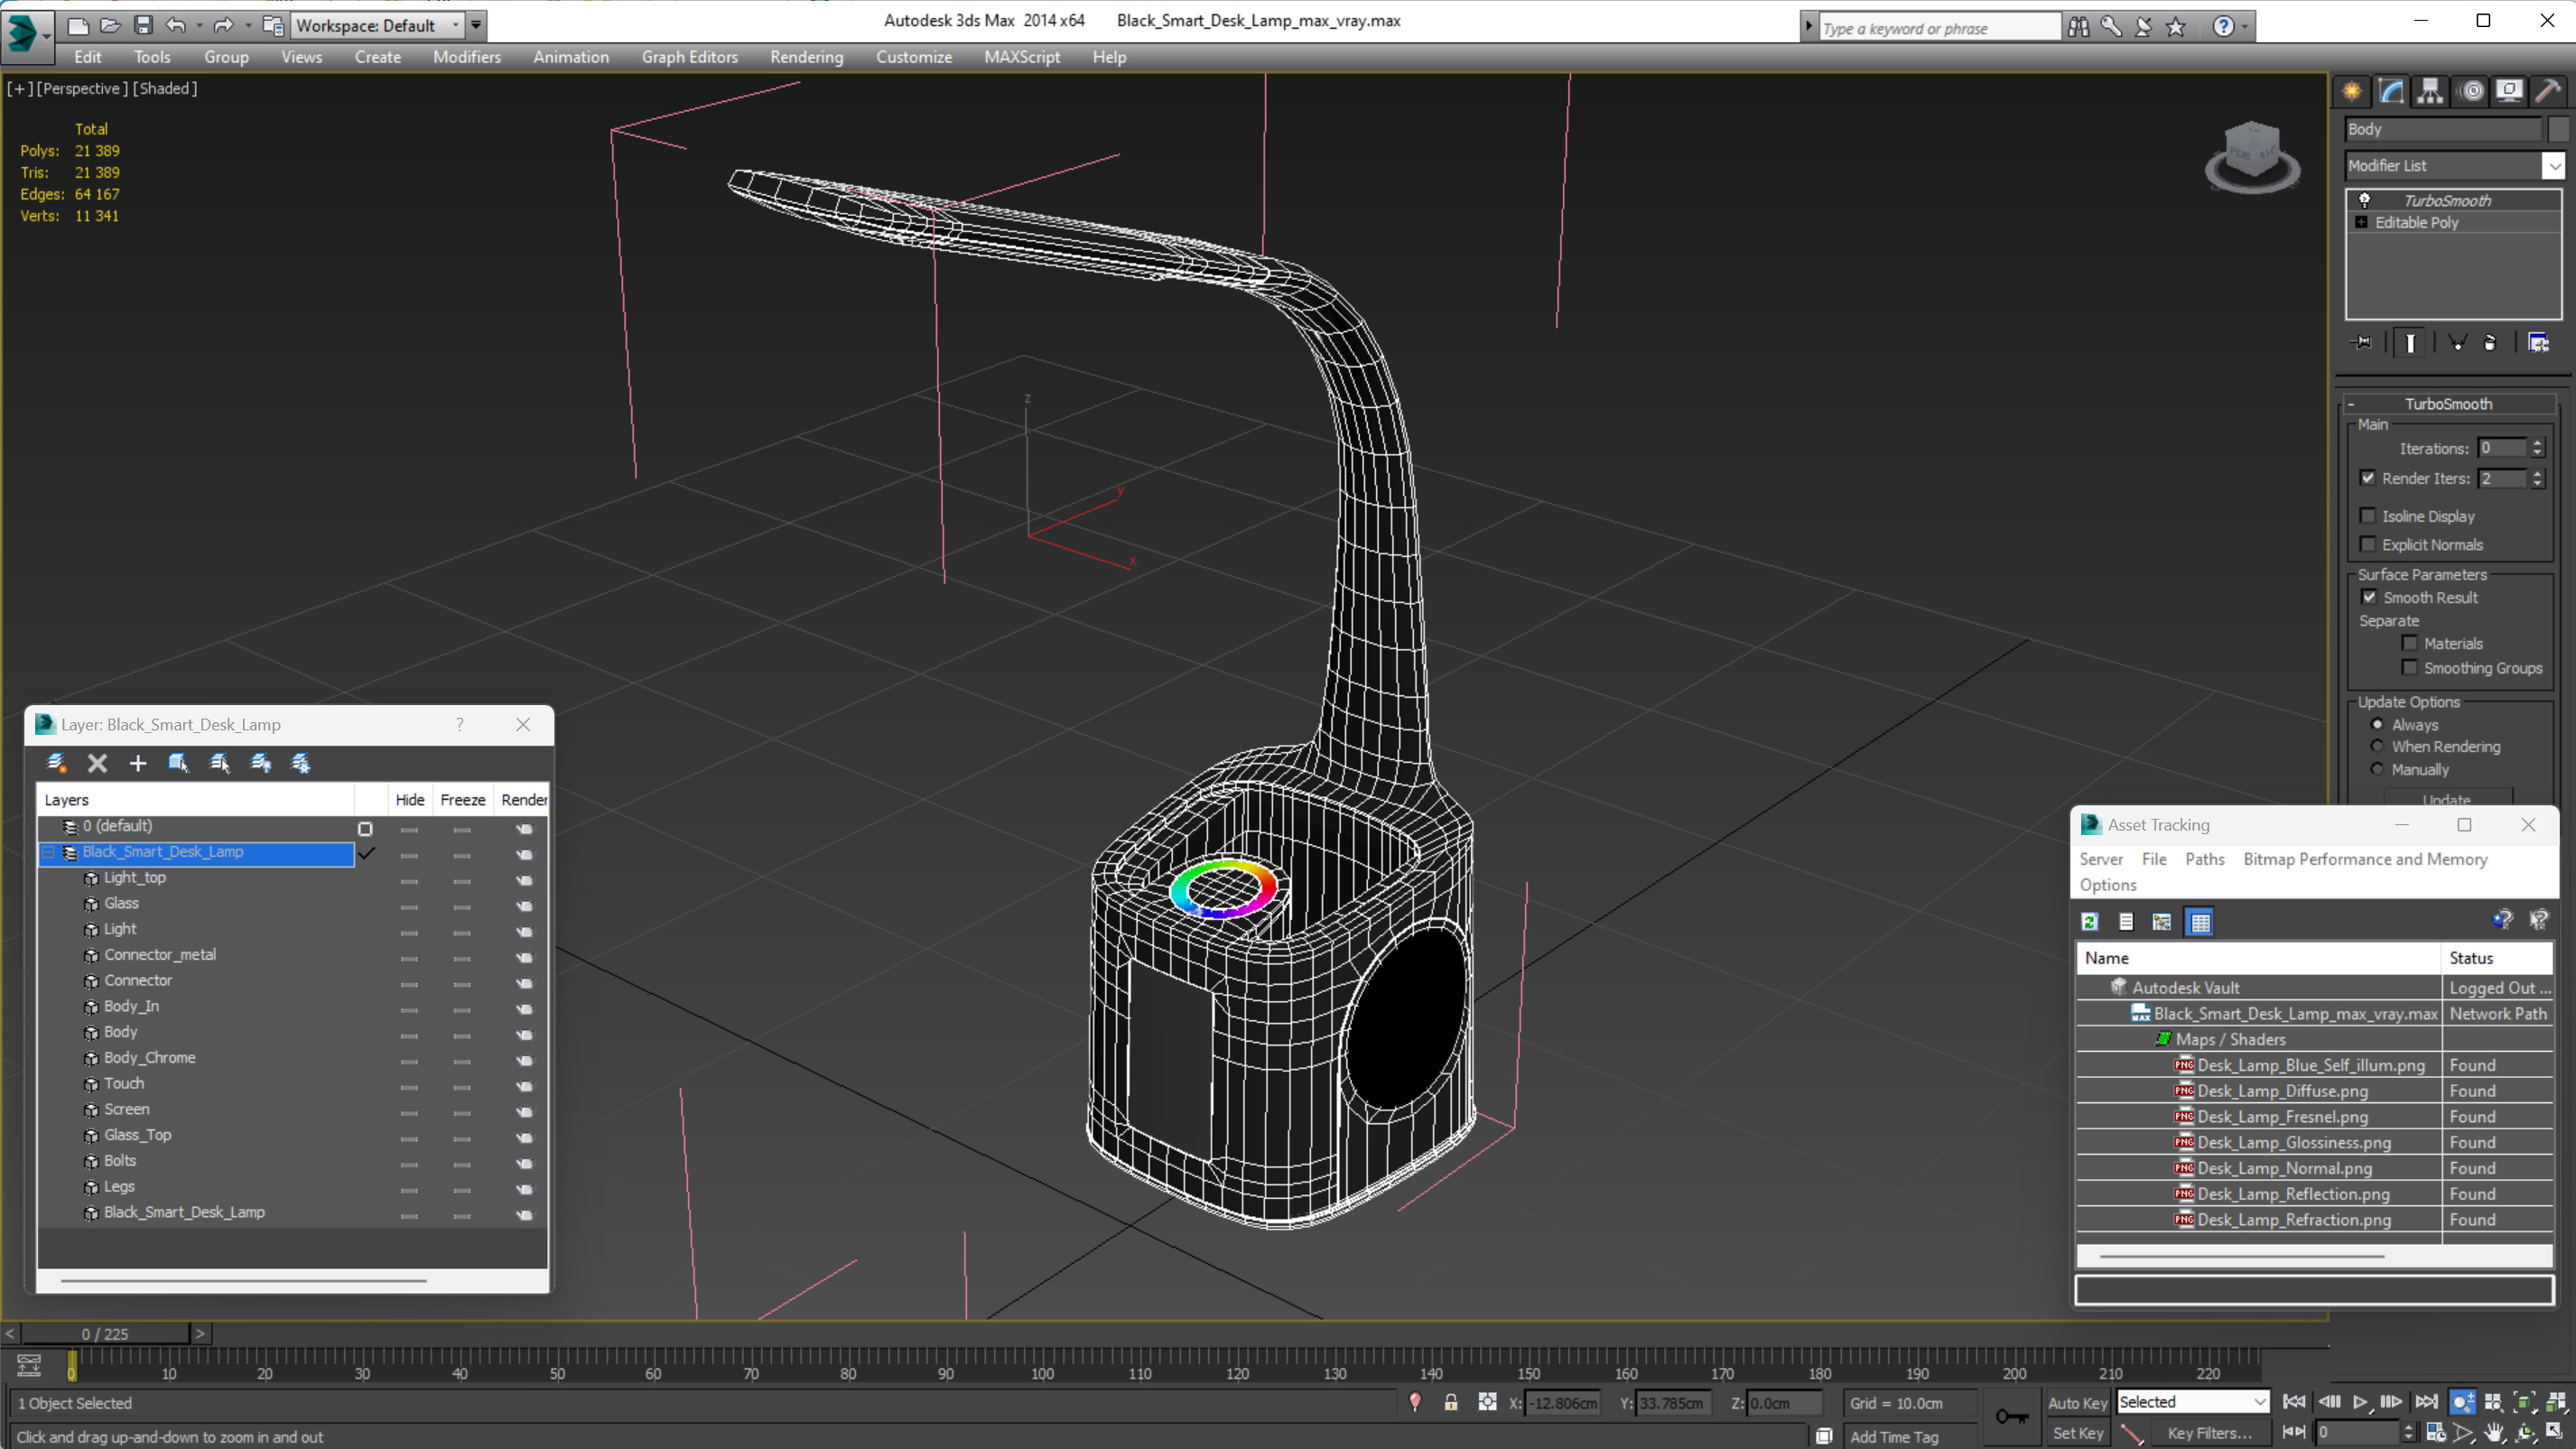Click the Perspective viewport label
The width and height of the screenshot is (2576, 1449).
[83, 88]
